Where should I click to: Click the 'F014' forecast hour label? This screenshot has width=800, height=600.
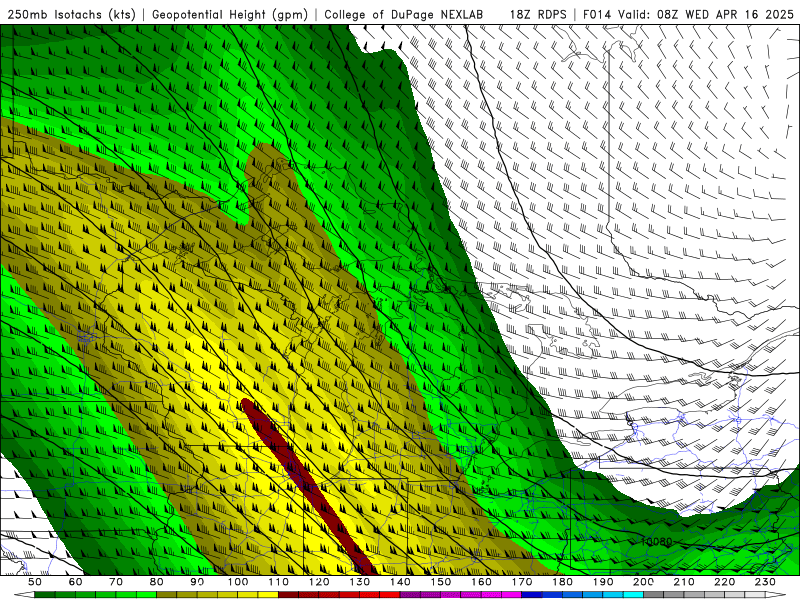coord(597,15)
